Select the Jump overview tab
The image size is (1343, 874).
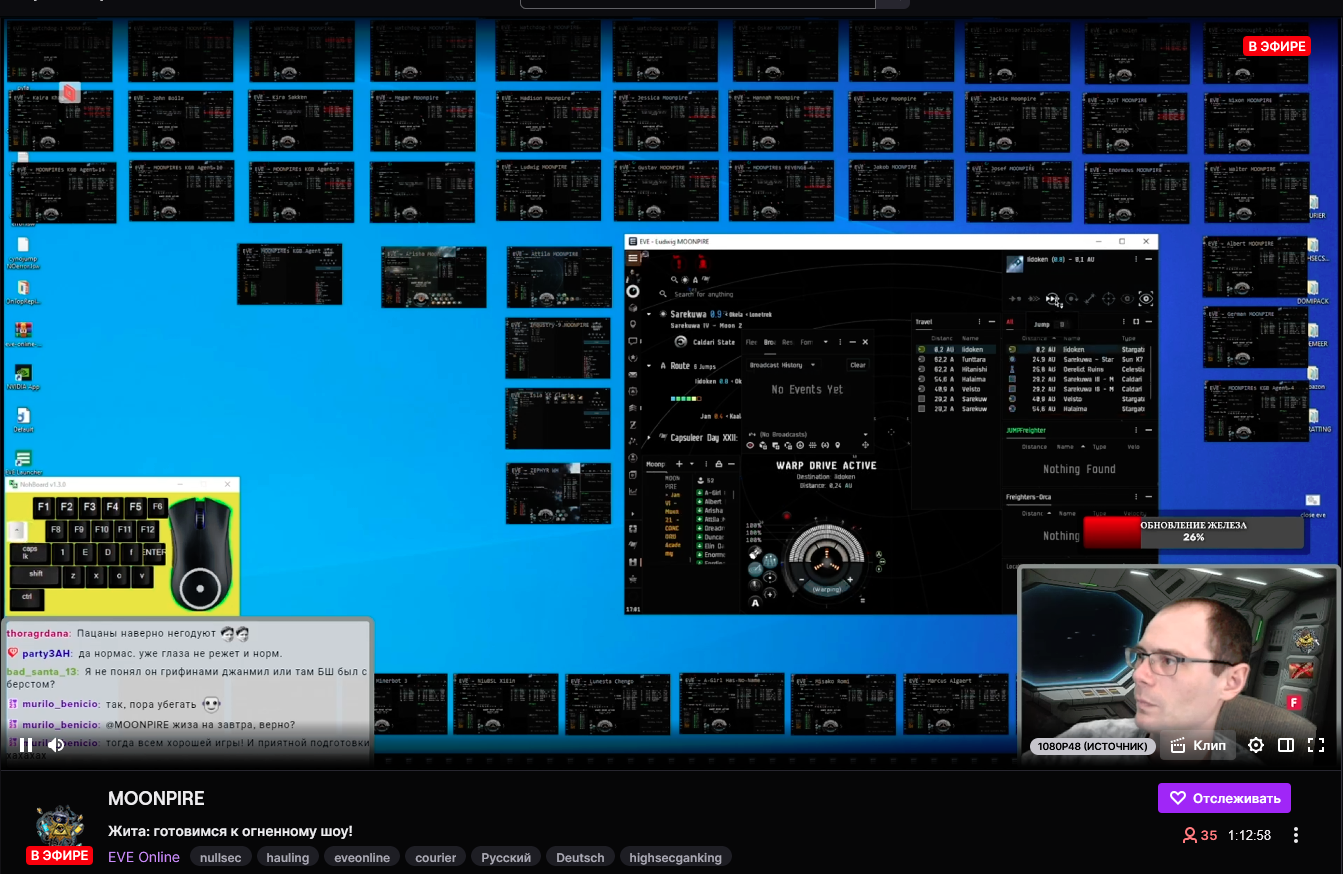coord(1042,325)
